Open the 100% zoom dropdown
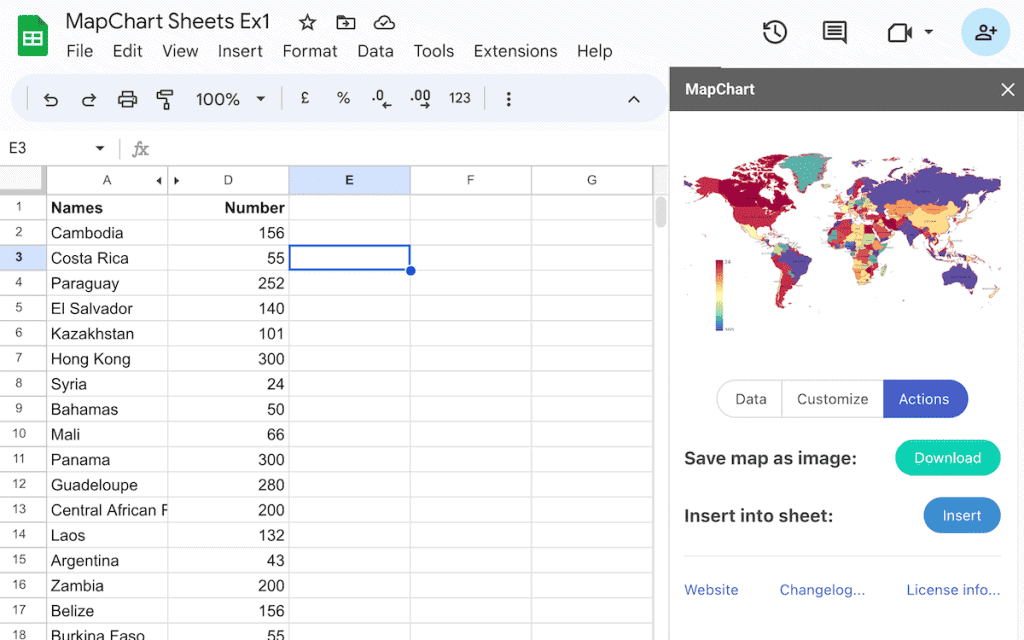Viewport: 1024px width, 640px height. pos(231,99)
